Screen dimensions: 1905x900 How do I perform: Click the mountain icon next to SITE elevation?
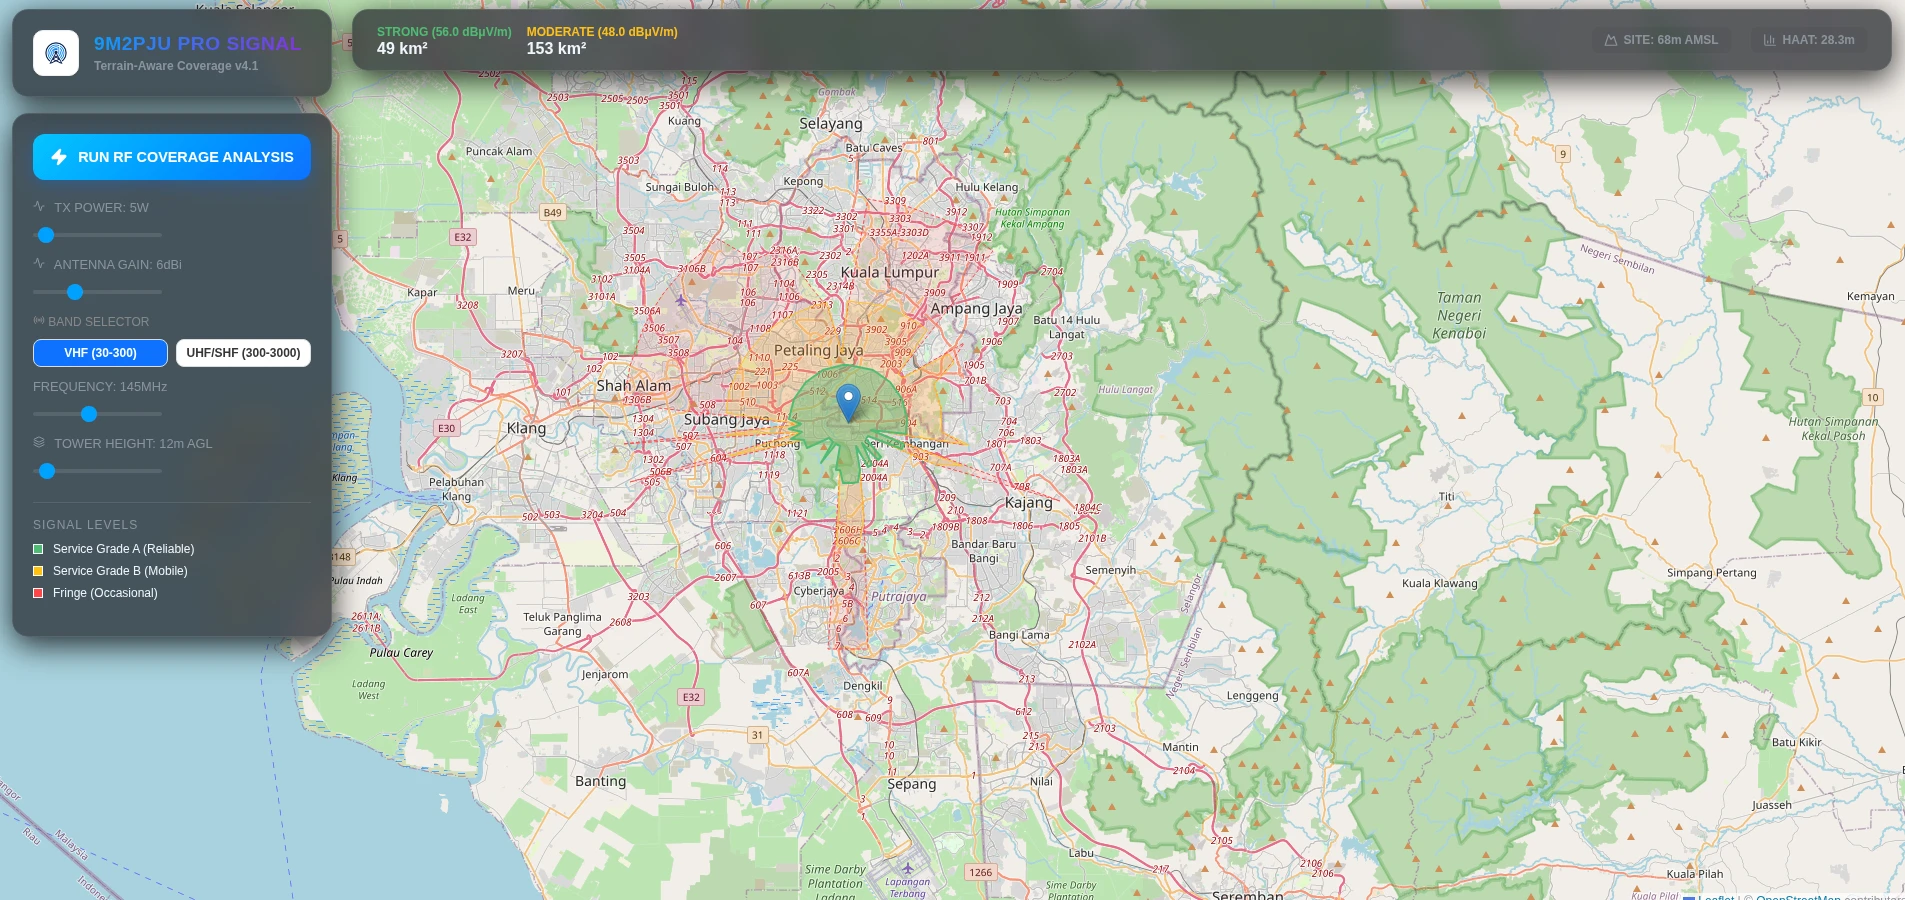(1610, 40)
